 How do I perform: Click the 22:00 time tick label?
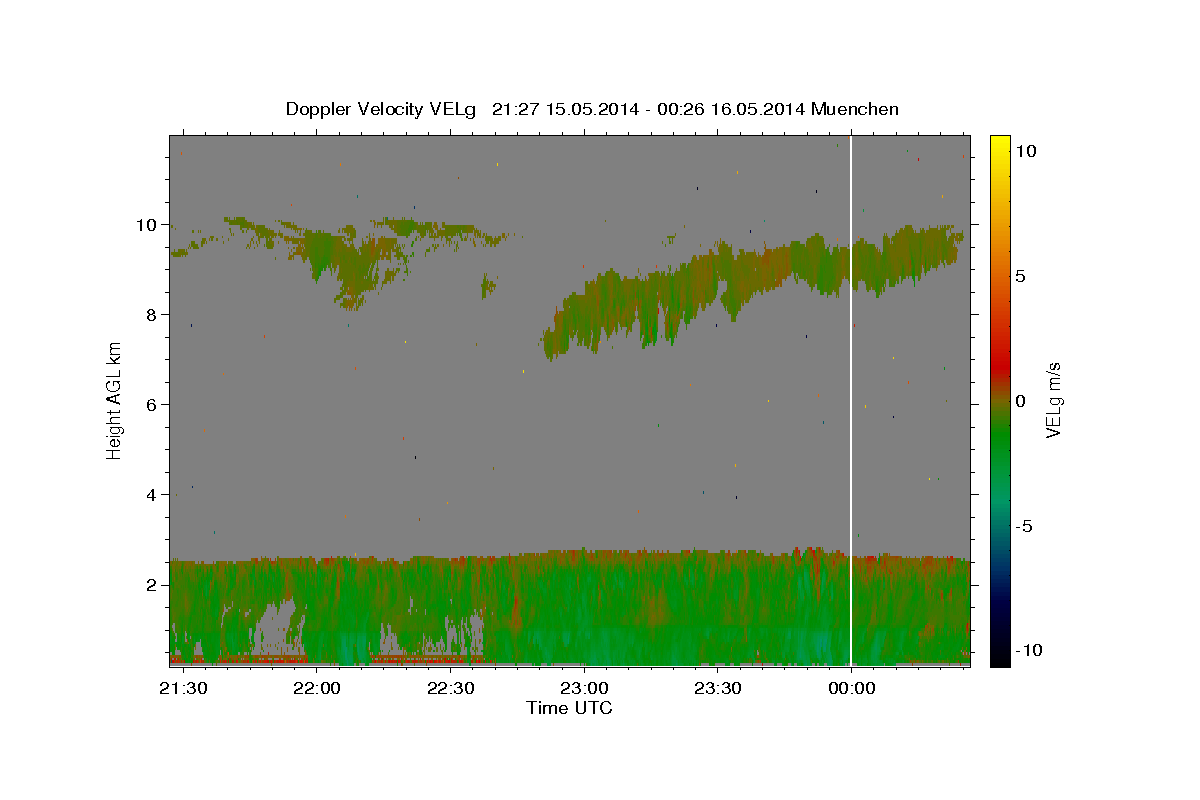point(317,688)
